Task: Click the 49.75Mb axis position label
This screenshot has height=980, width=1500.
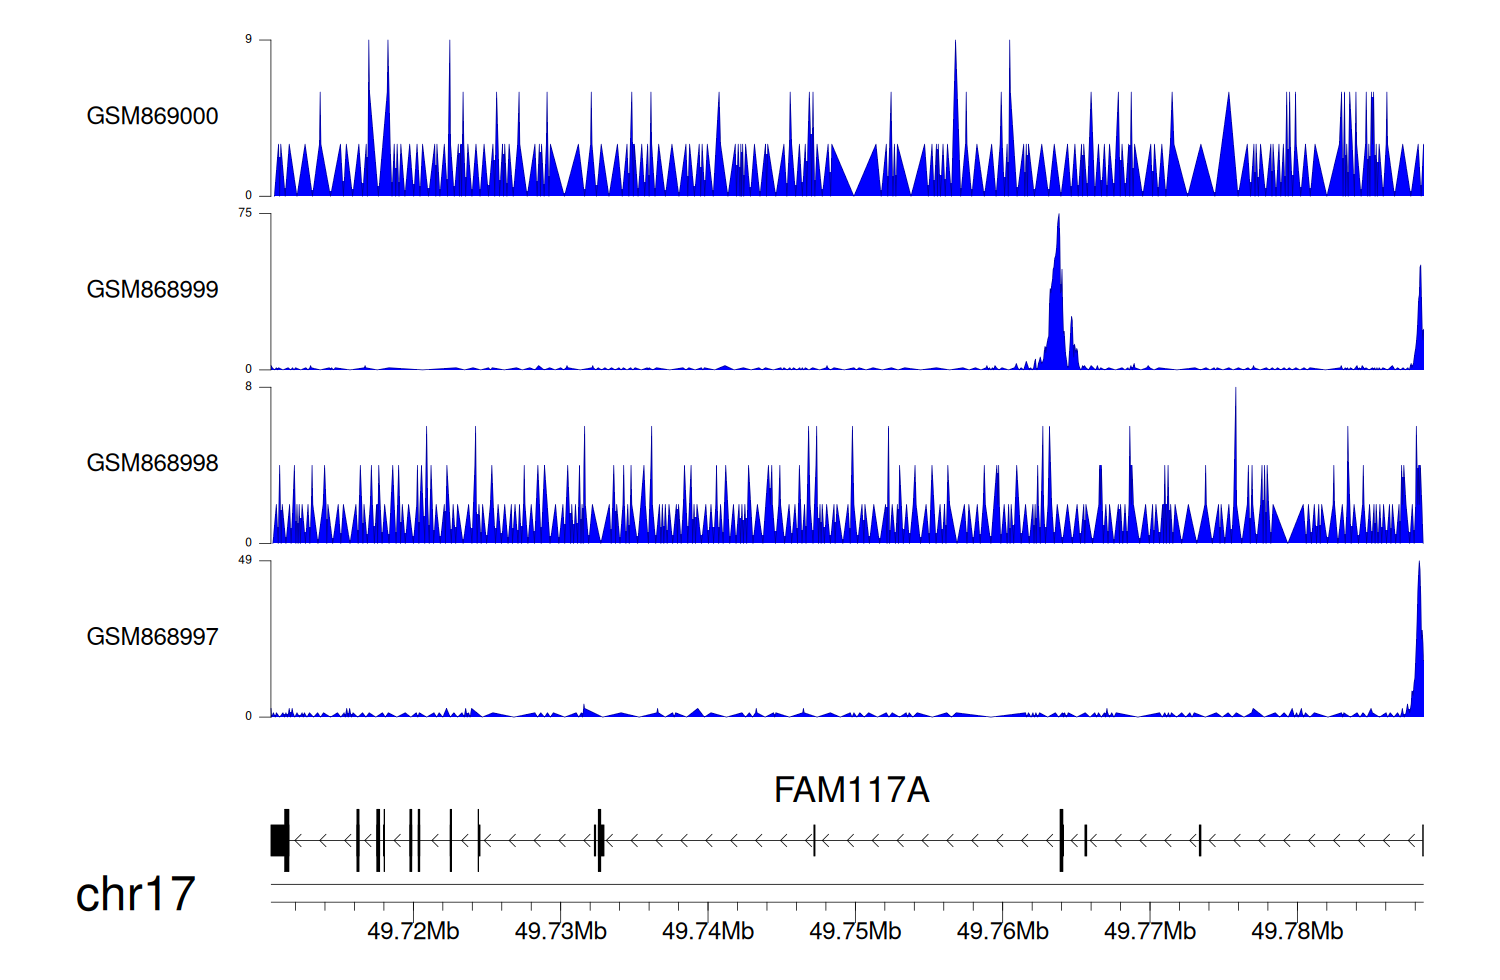Action: point(855,931)
